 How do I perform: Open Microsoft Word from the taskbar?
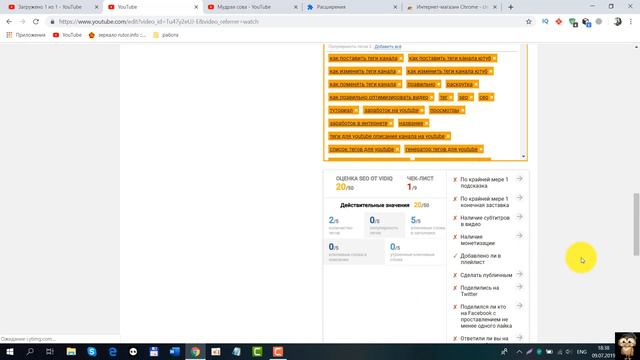point(175,351)
